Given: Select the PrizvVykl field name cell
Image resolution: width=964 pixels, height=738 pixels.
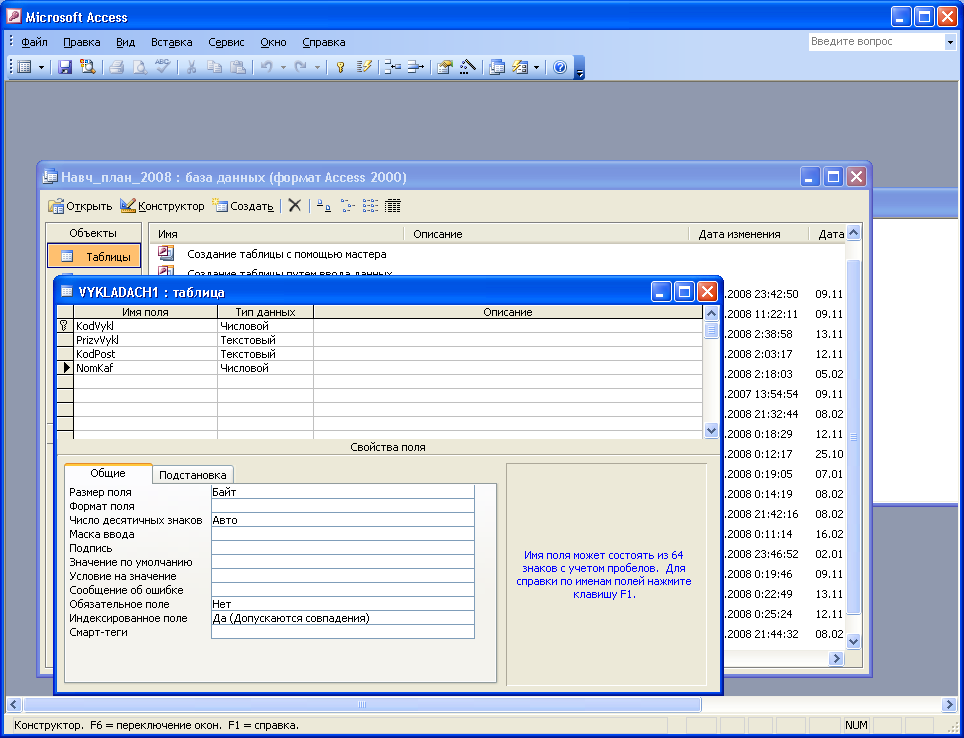Looking at the screenshot, I should [145, 340].
